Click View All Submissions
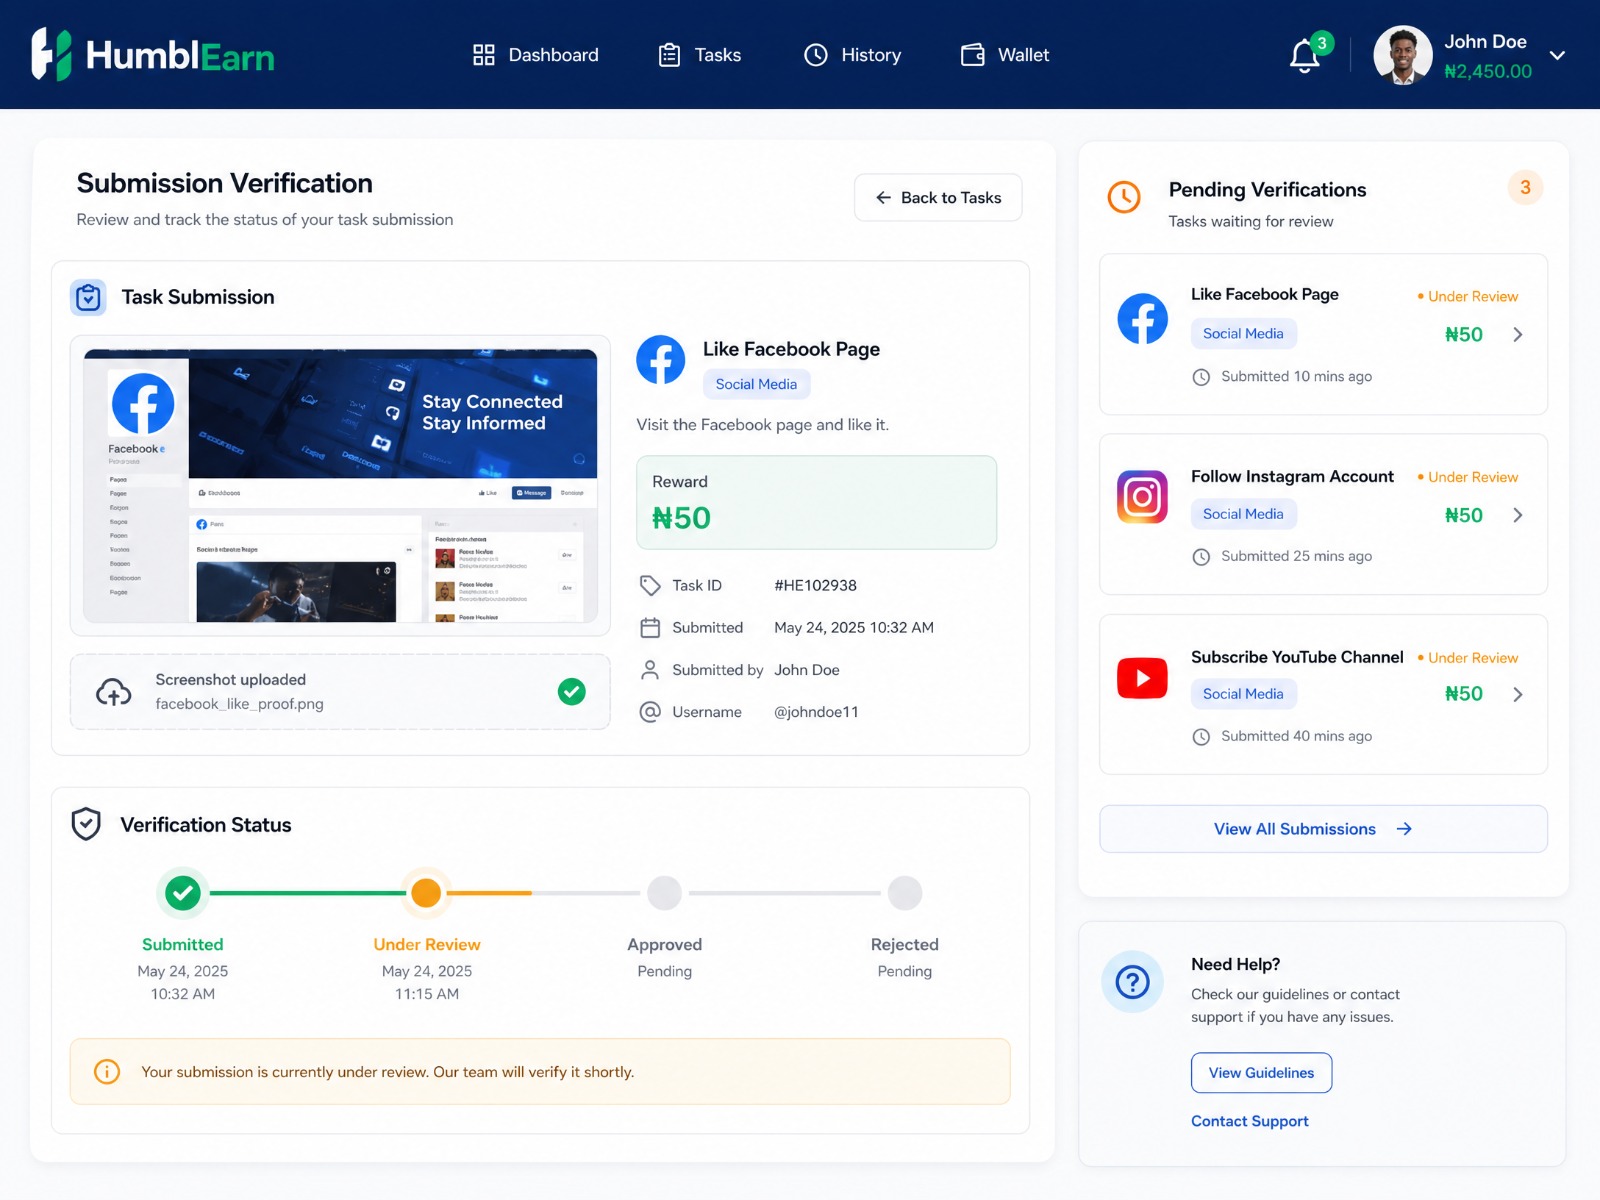The height and width of the screenshot is (1200, 1600). [1323, 829]
